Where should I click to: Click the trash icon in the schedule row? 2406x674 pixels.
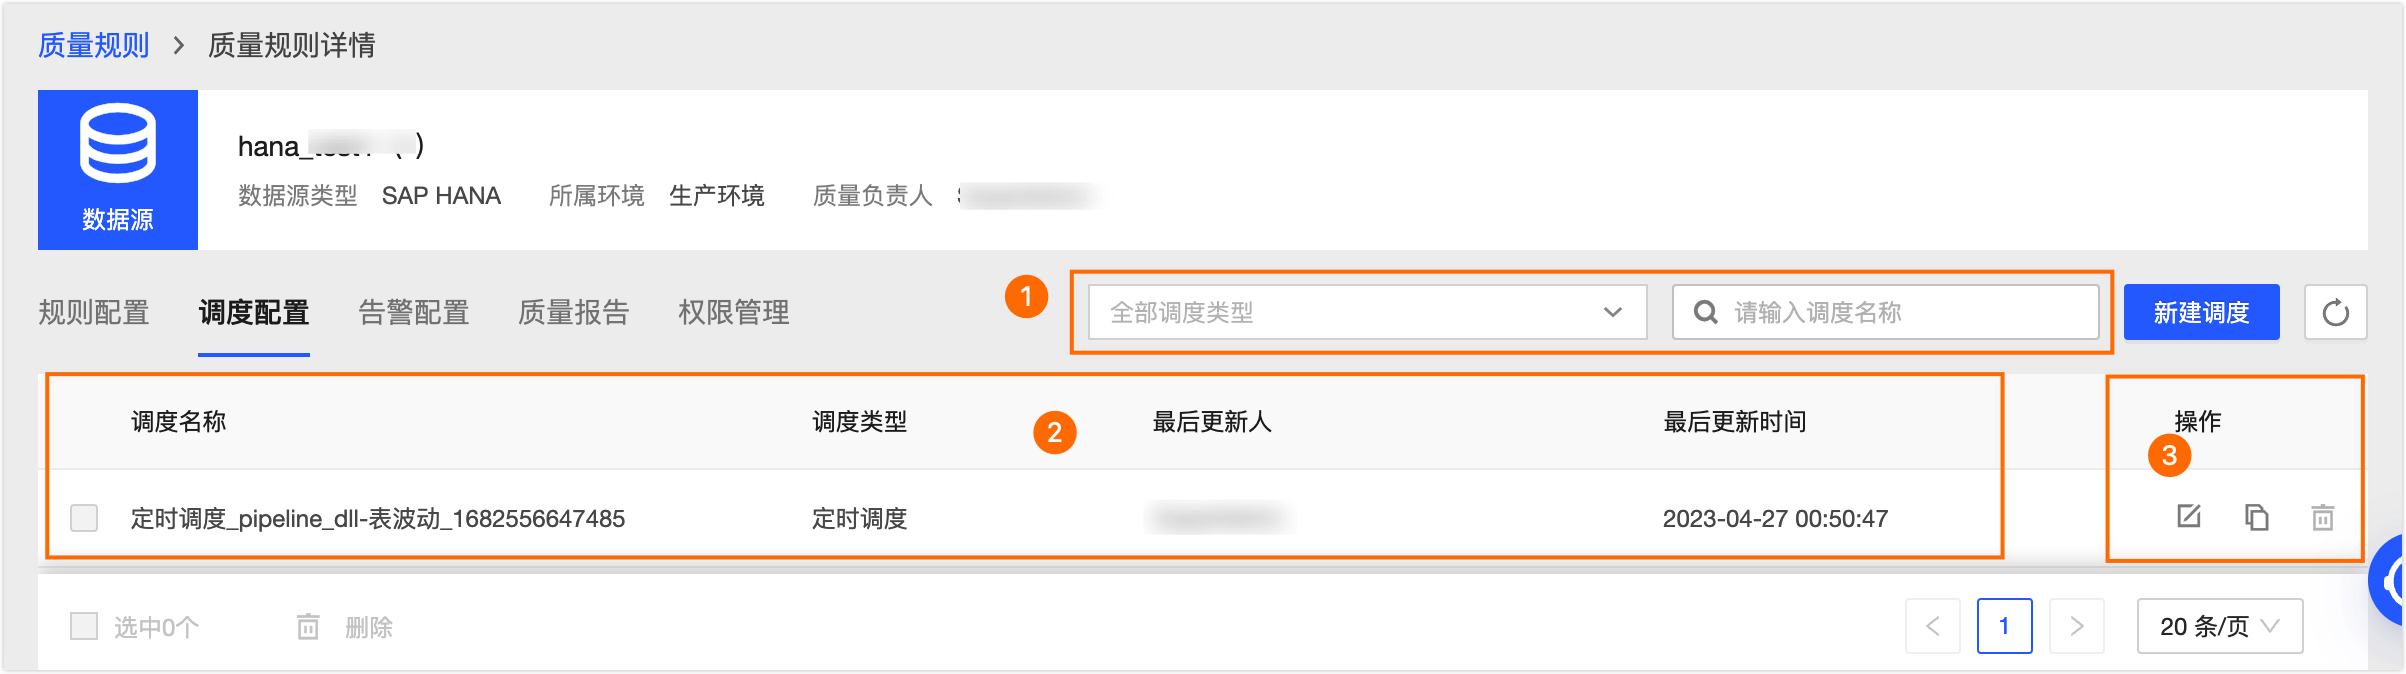[2322, 517]
